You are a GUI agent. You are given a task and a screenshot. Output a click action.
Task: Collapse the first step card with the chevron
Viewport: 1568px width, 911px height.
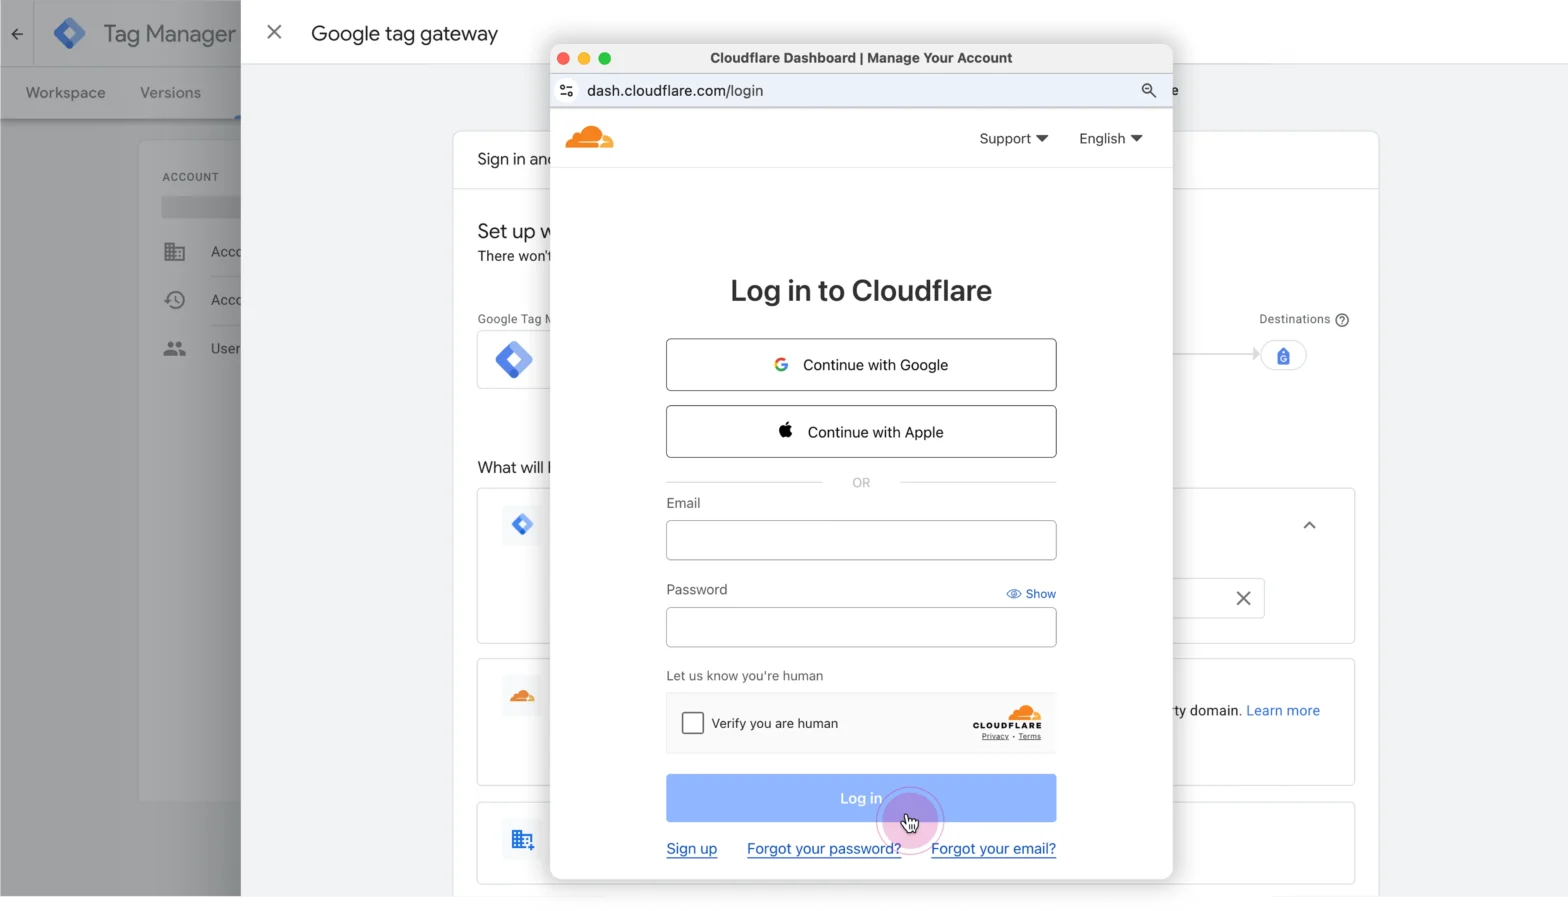coord(1309,525)
